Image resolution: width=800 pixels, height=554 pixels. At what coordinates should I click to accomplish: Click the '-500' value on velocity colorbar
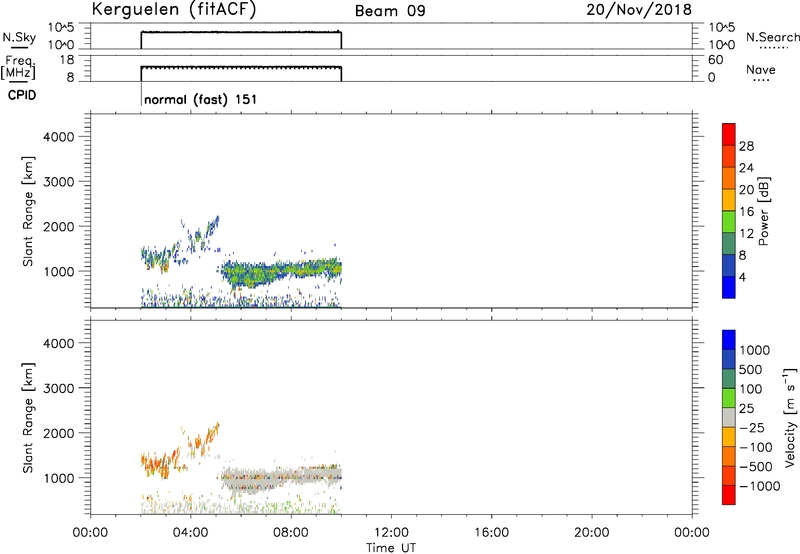(756, 467)
